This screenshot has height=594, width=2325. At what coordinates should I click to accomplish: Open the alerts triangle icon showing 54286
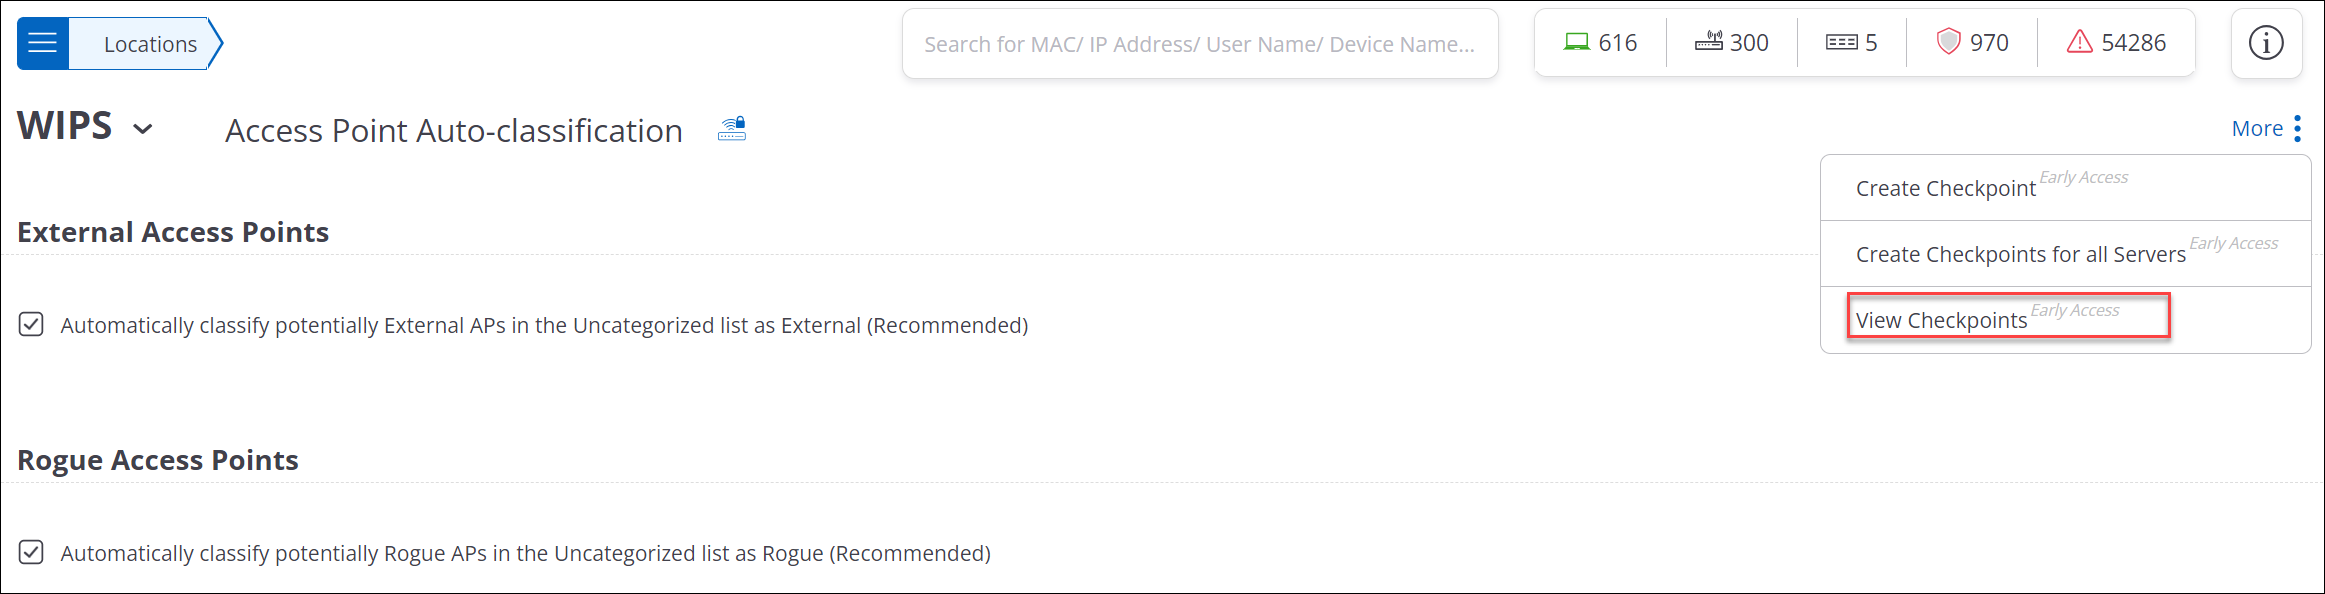point(2080,42)
